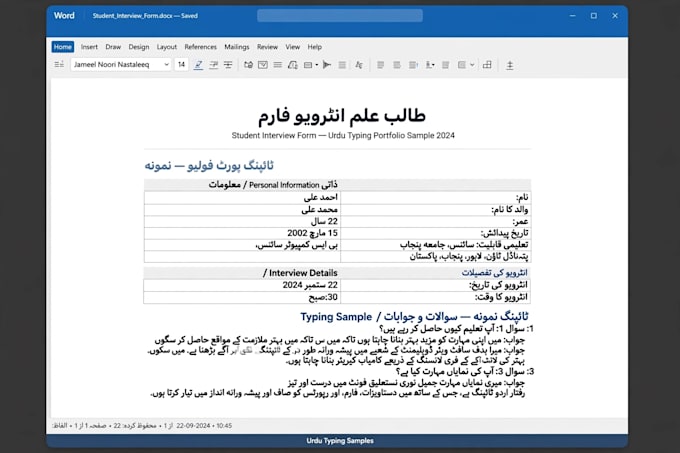The image size is (680, 453).
Task: Click the 'Interview Details' header text
Action: coord(303,273)
